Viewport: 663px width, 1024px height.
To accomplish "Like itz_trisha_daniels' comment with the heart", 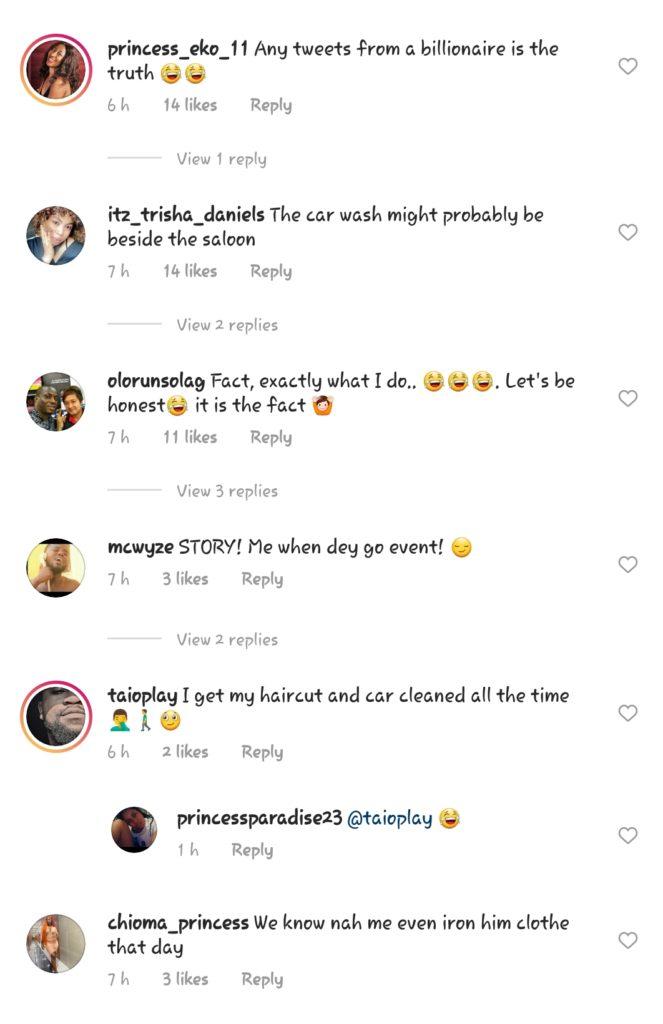I will click(627, 233).
